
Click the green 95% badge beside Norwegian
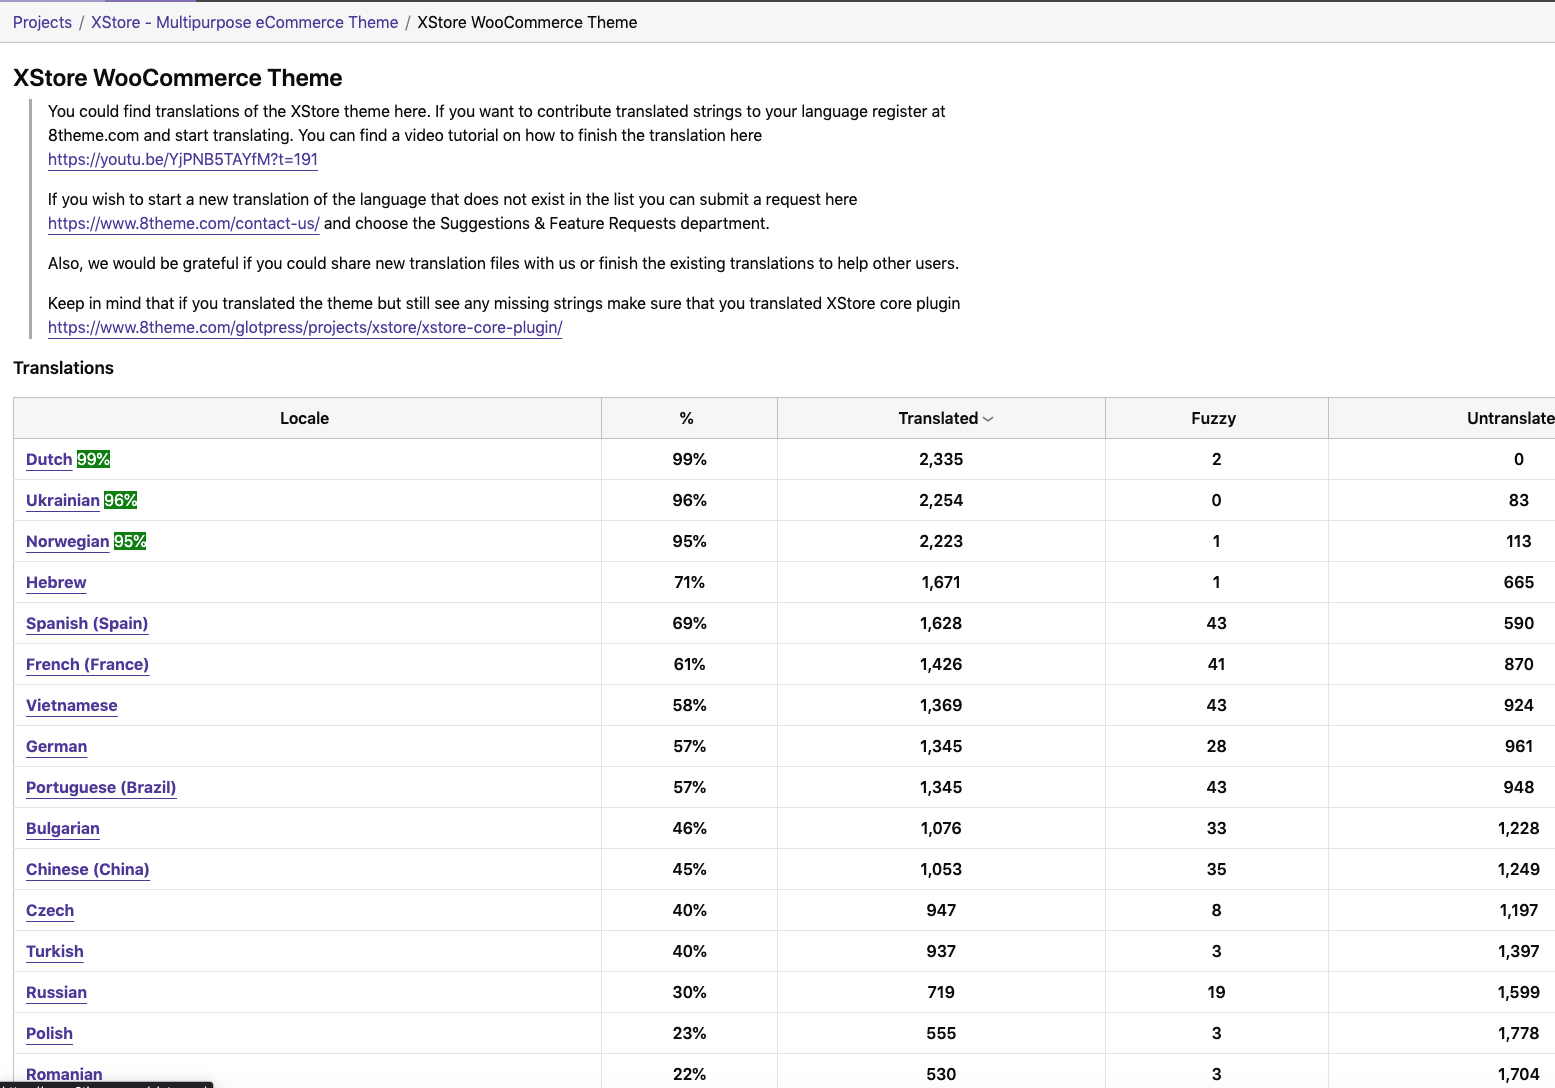coord(130,541)
